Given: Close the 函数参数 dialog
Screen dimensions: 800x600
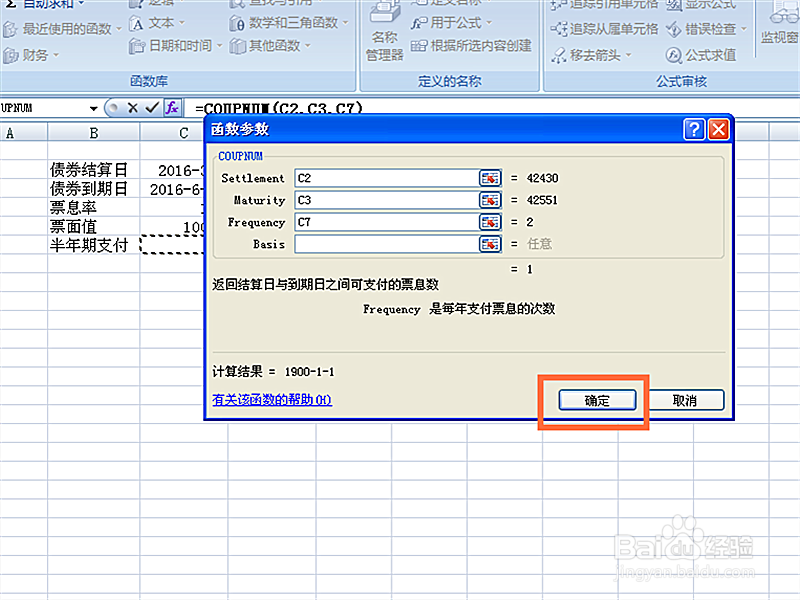Looking at the screenshot, I should tap(718, 130).
